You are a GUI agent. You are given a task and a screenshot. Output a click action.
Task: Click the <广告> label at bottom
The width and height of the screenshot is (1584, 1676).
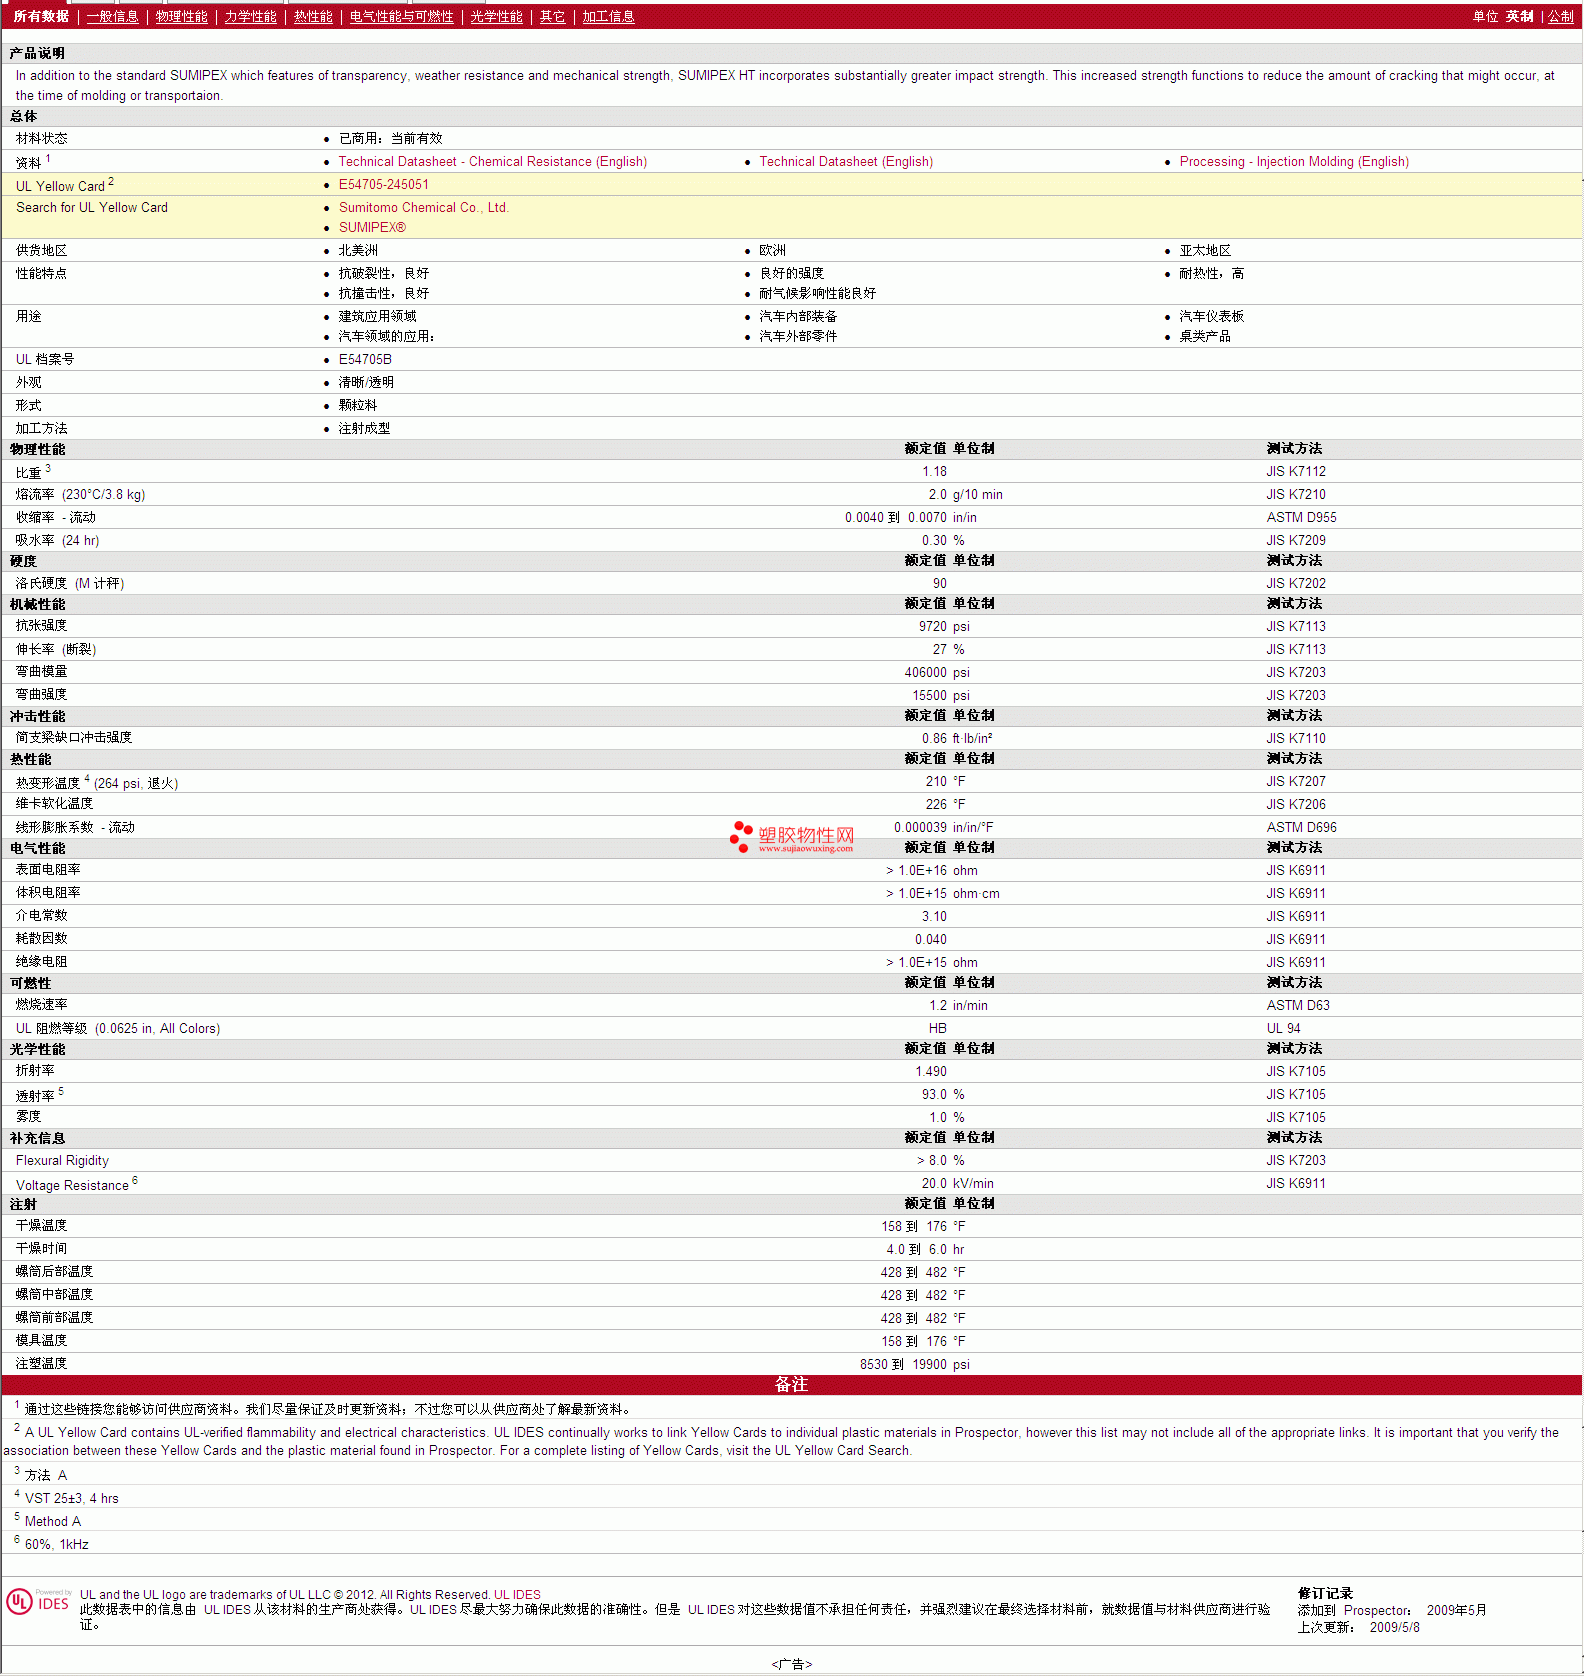pyautogui.click(x=792, y=1664)
